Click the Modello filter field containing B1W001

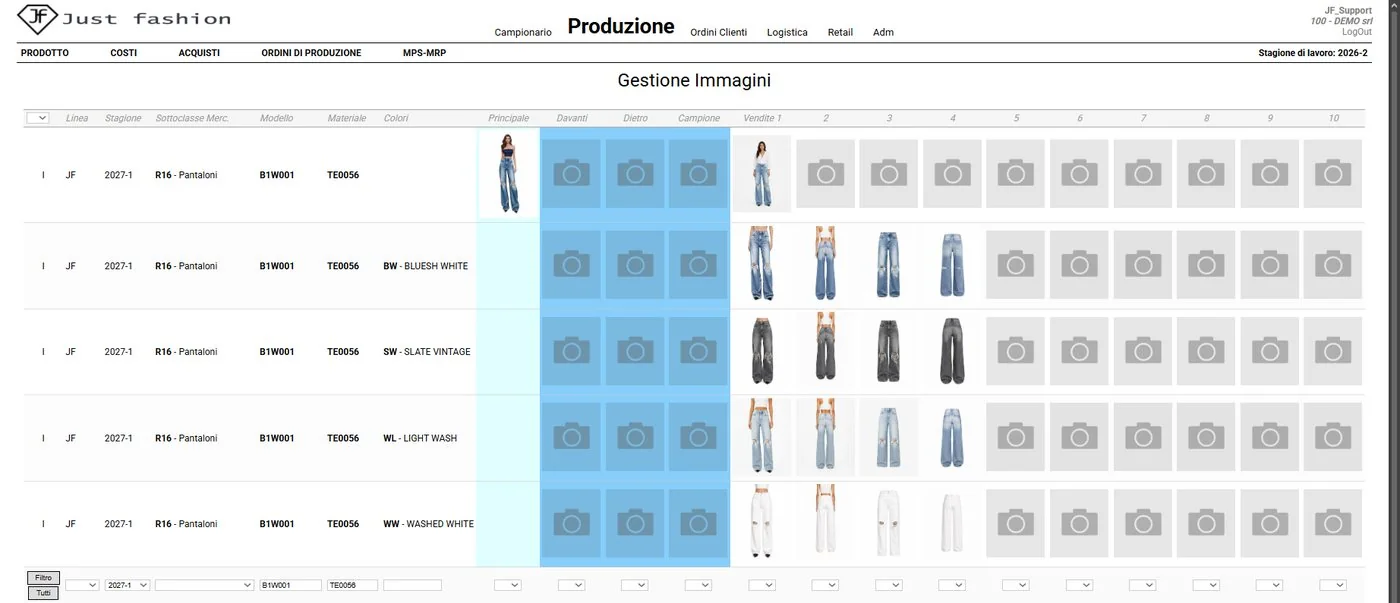pos(291,585)
